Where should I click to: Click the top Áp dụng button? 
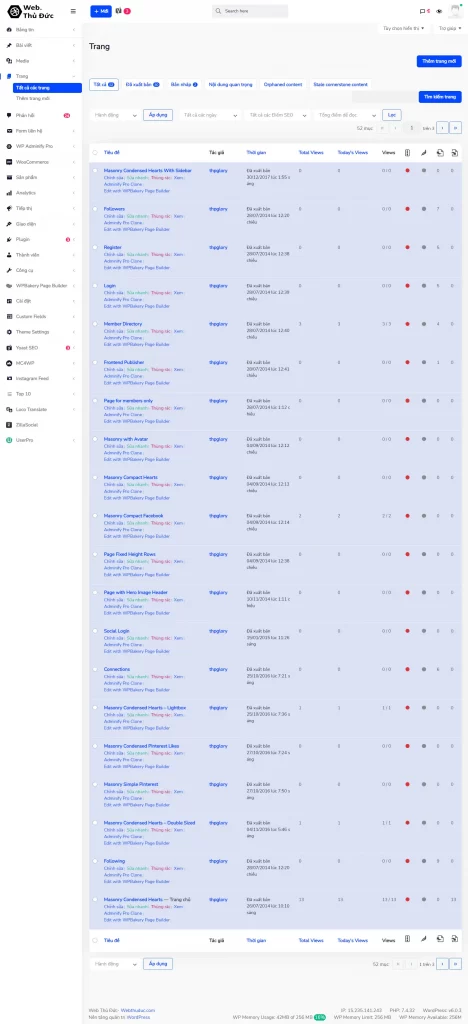click(x=158, y=115)
